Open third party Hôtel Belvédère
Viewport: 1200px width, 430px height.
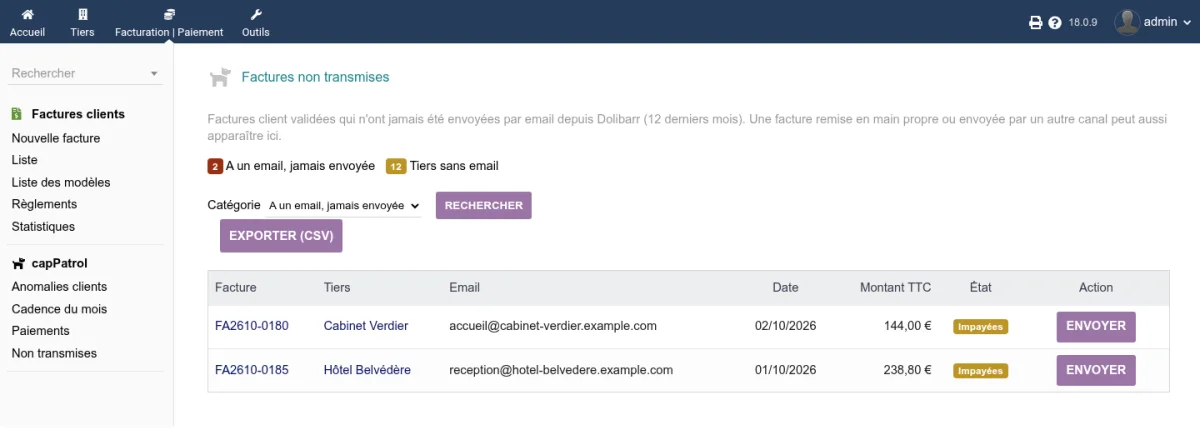(x=367, y=370)
